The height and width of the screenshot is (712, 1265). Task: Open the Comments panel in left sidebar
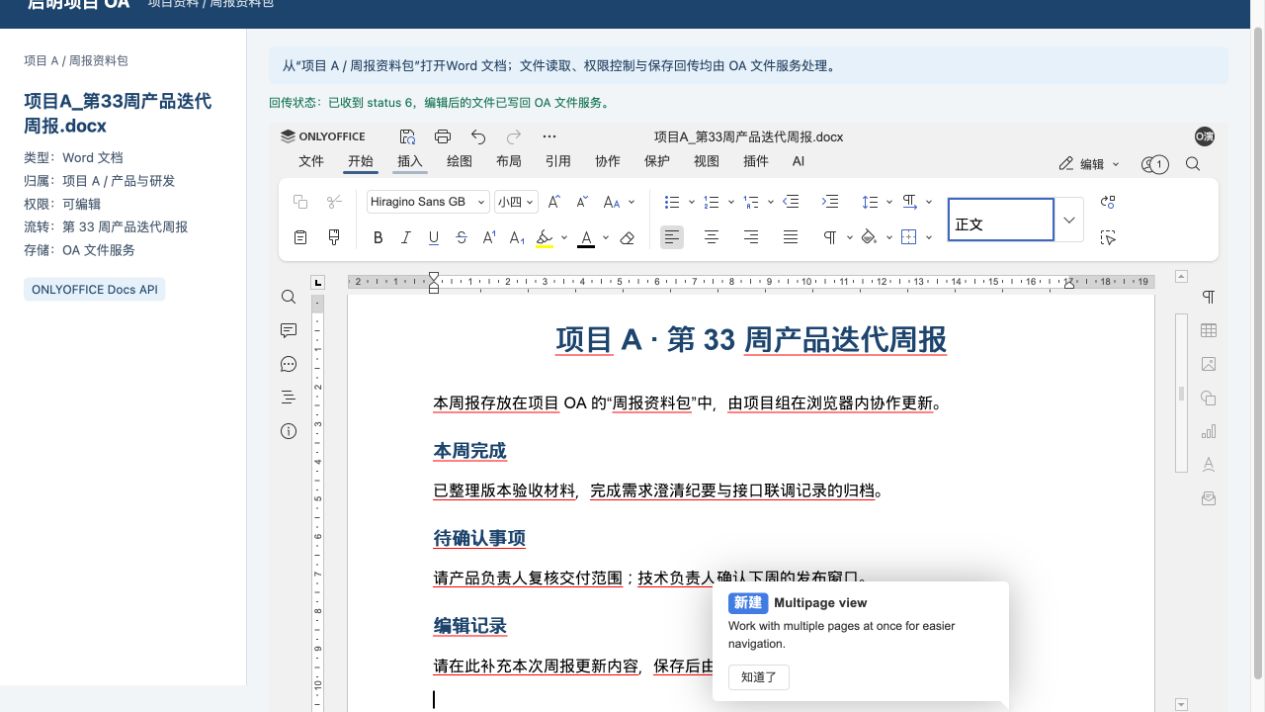coord(288,330)
